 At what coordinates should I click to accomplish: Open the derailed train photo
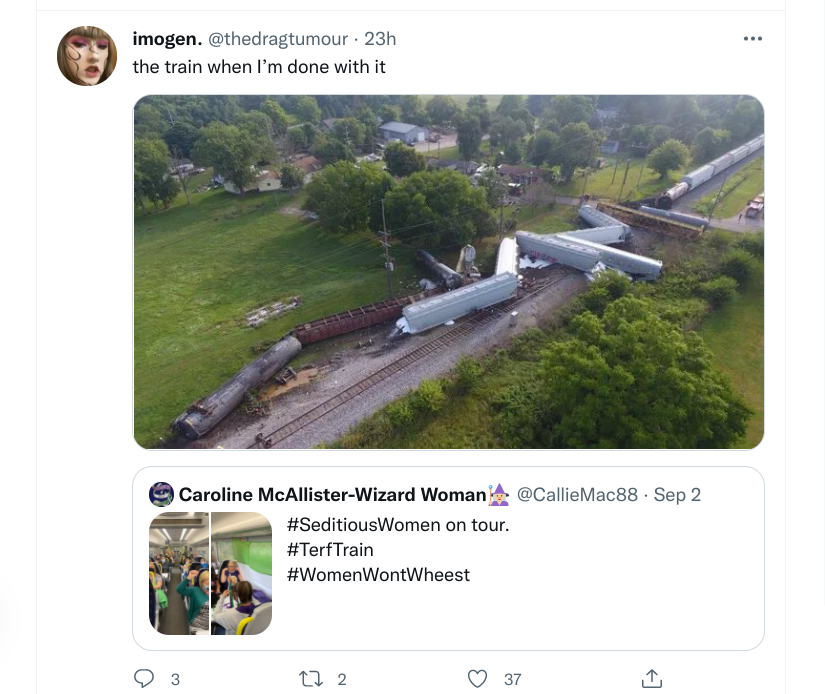(448, 272)
